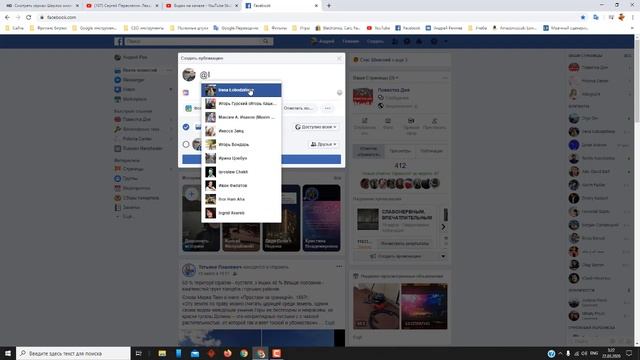Select Iaroslaw Chaldi from mention list
This screenshot has height=360, width=640.
(241, 172)
